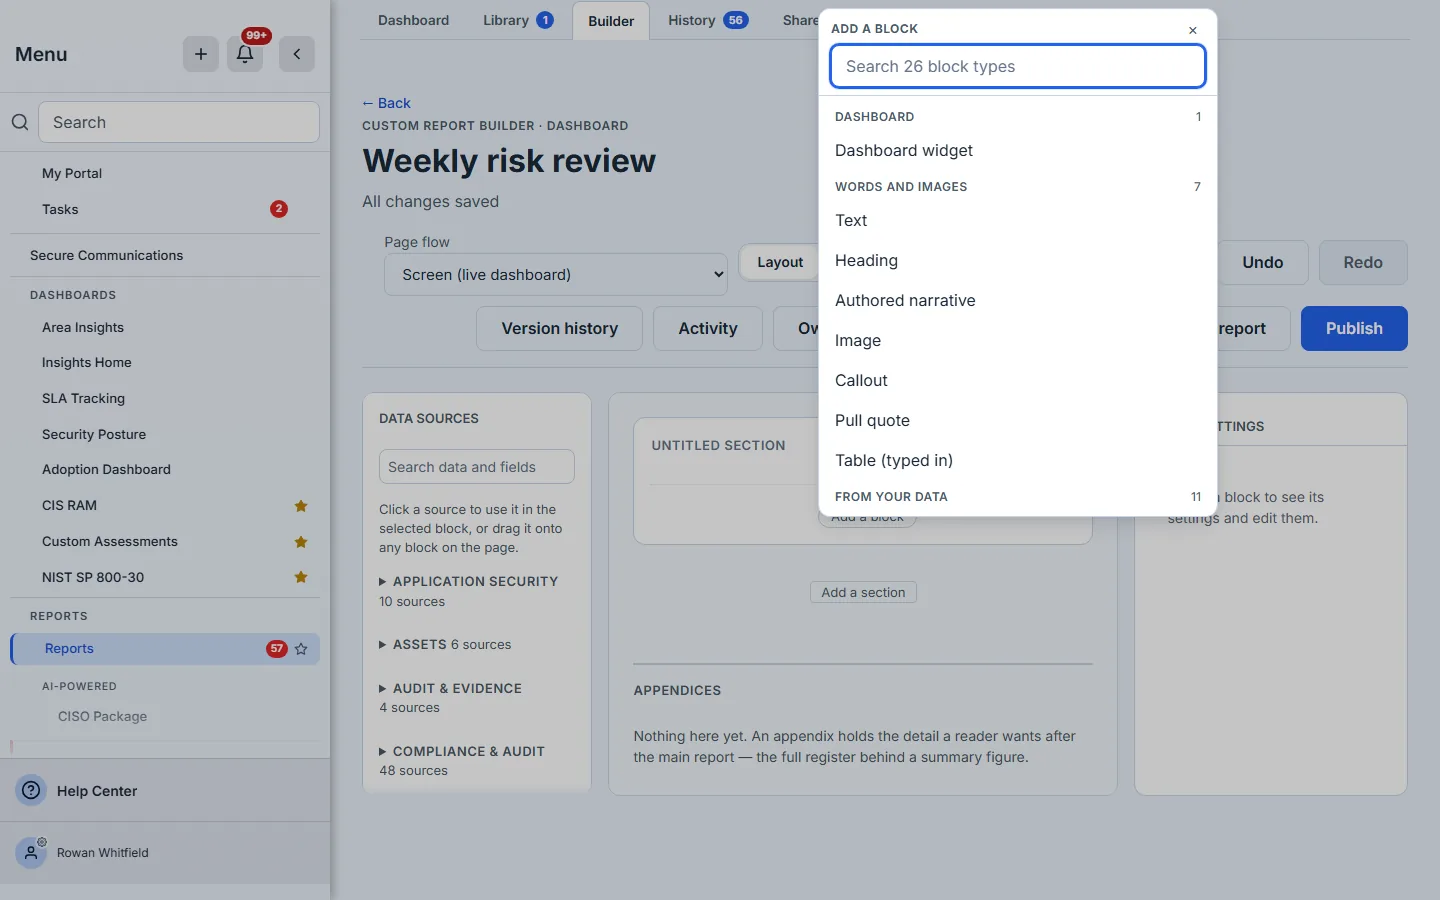Add a Pull quote block
Image resolution: width=1440 pixels, height=900 pixels.
click(1018, 421)
